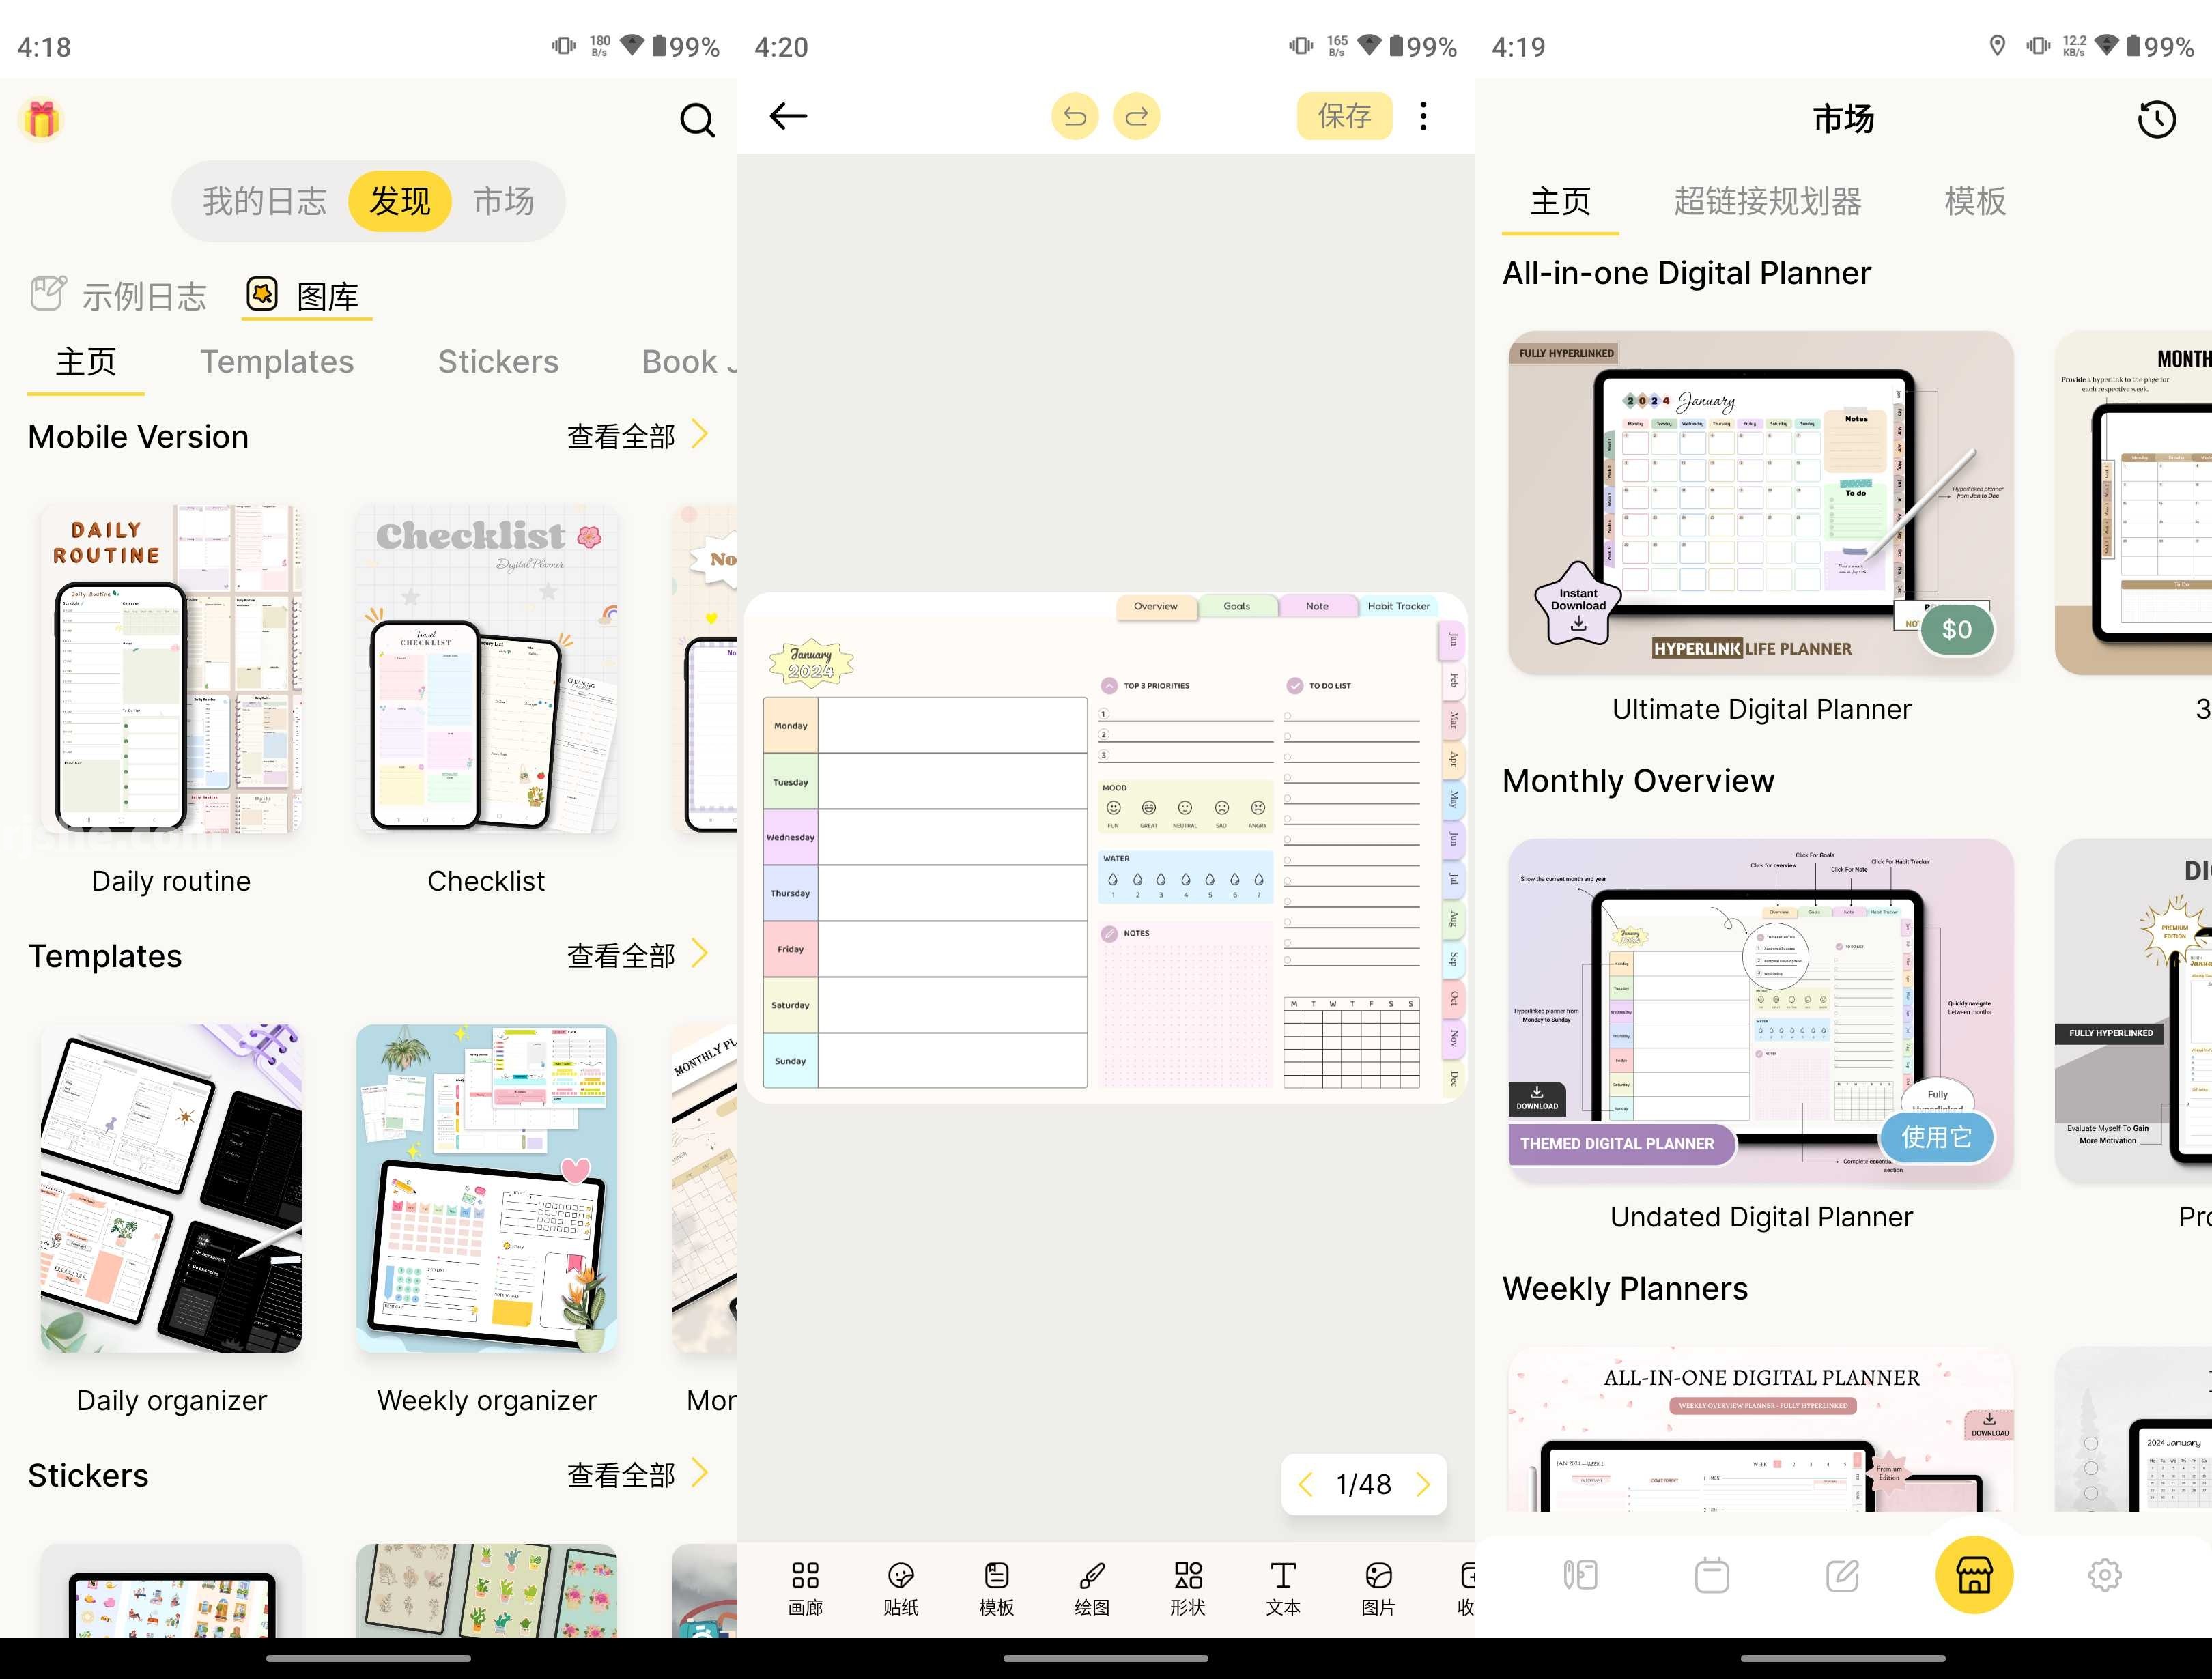Viewport: 2212px width, 1679px height.
Task: Open search on the discover page
Action: (697, 120)
